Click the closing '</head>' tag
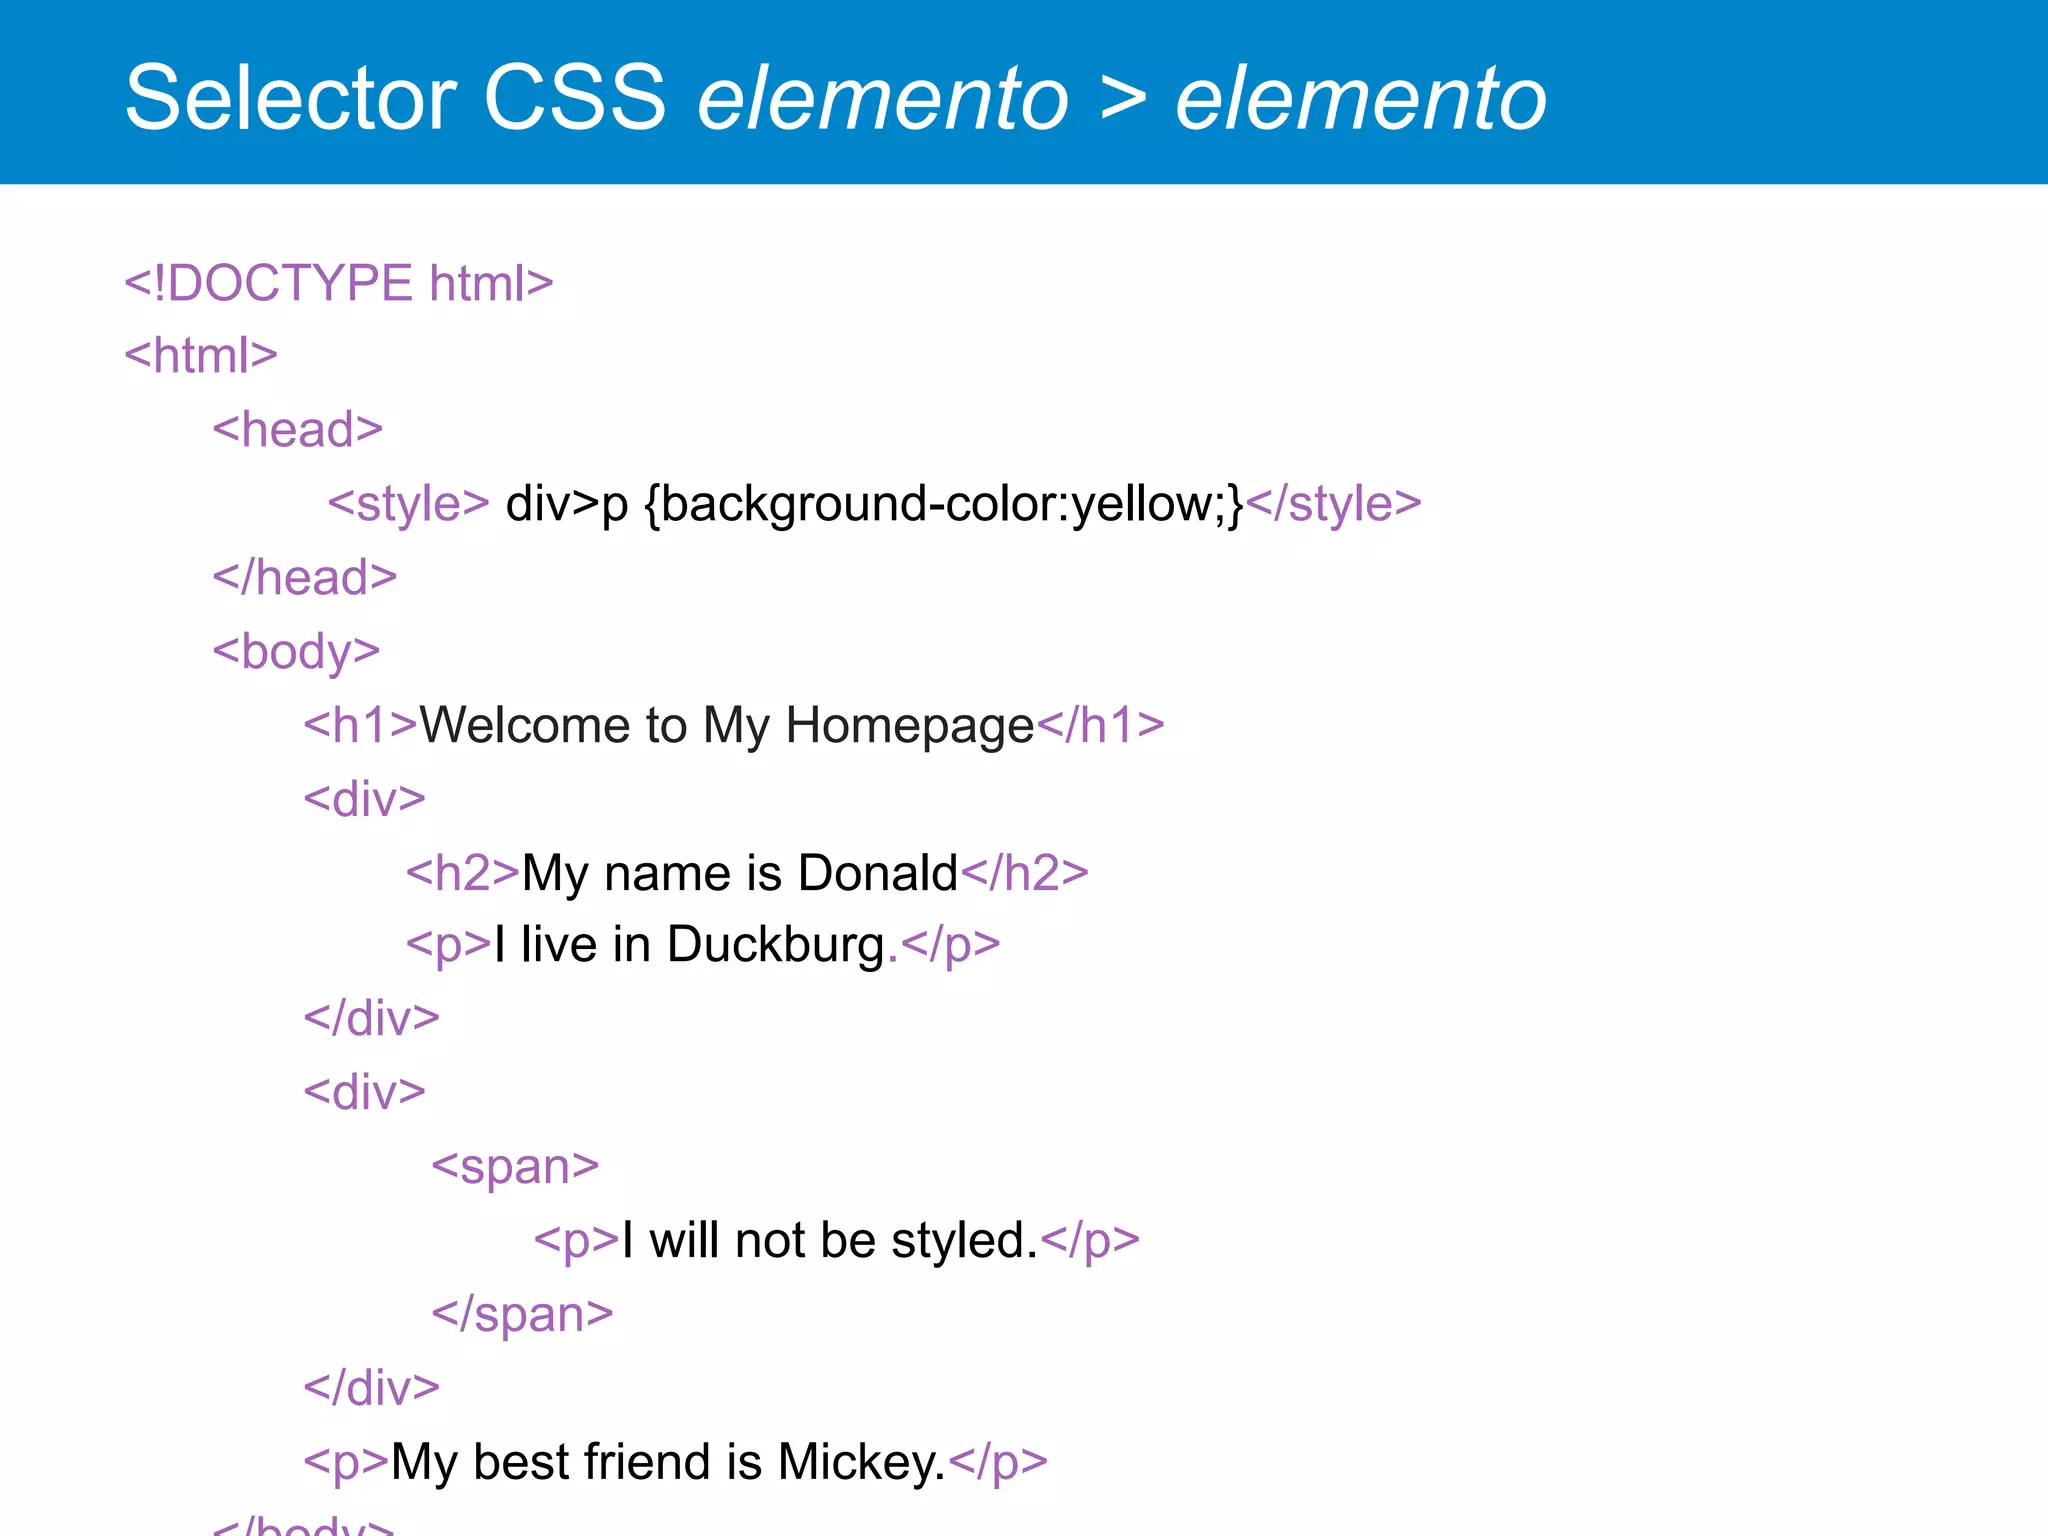The height and width of the screenshot is (1536, 2048). point(305,578)
